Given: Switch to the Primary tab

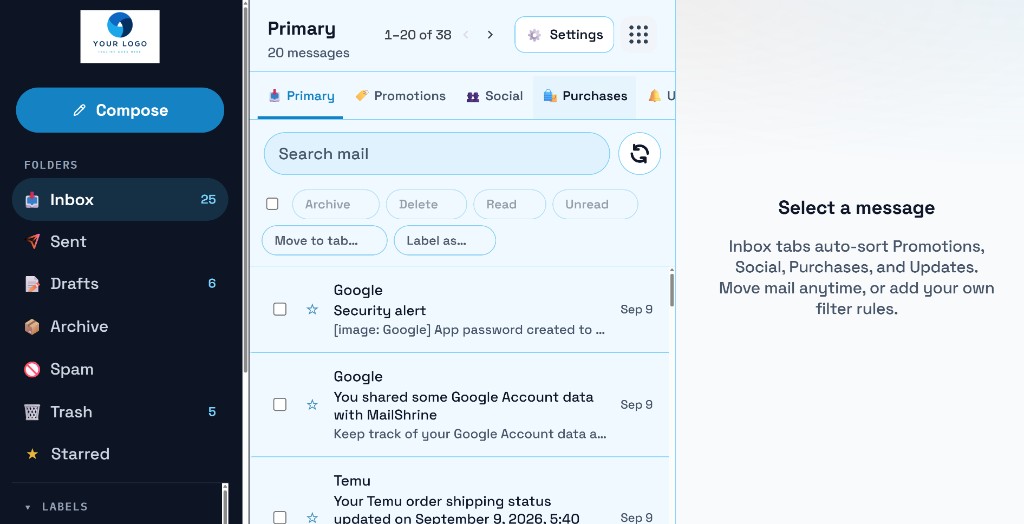Looking at the screenshot, I should 301,96.
